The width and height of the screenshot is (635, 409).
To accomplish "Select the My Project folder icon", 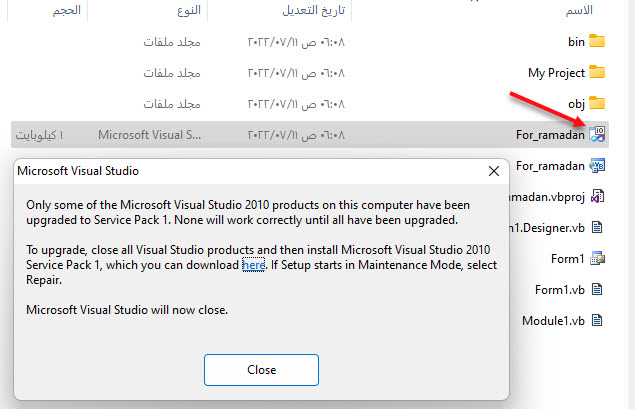I will (597, 72).
